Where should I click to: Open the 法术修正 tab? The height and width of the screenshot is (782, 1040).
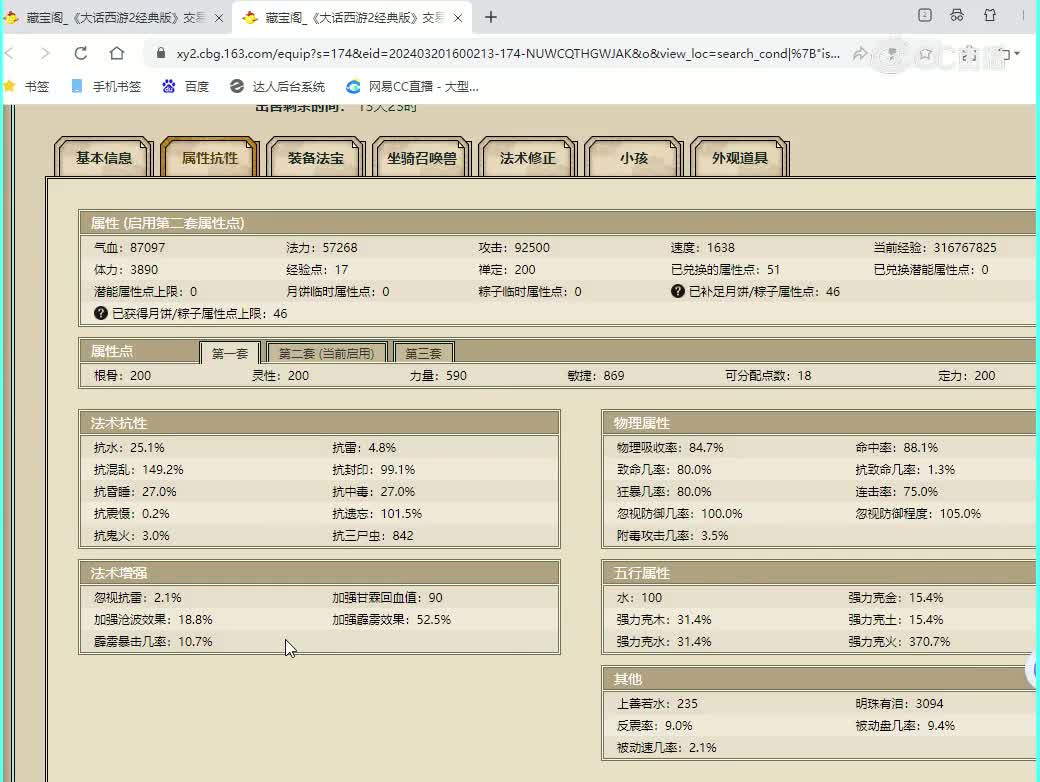point(528,158)
